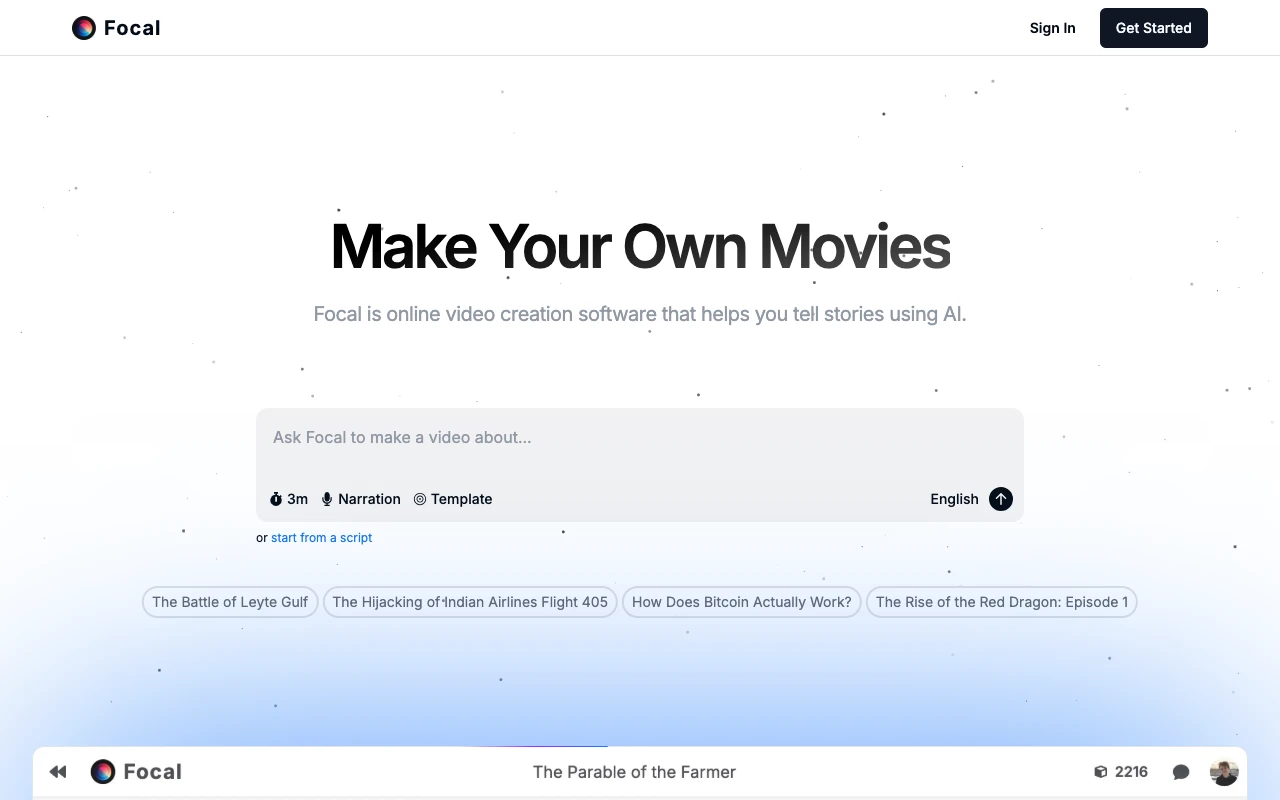The height and width of the screenshot is (800, 1280).
Task: Open the English language dropdown
Action: tap(954, 499)
